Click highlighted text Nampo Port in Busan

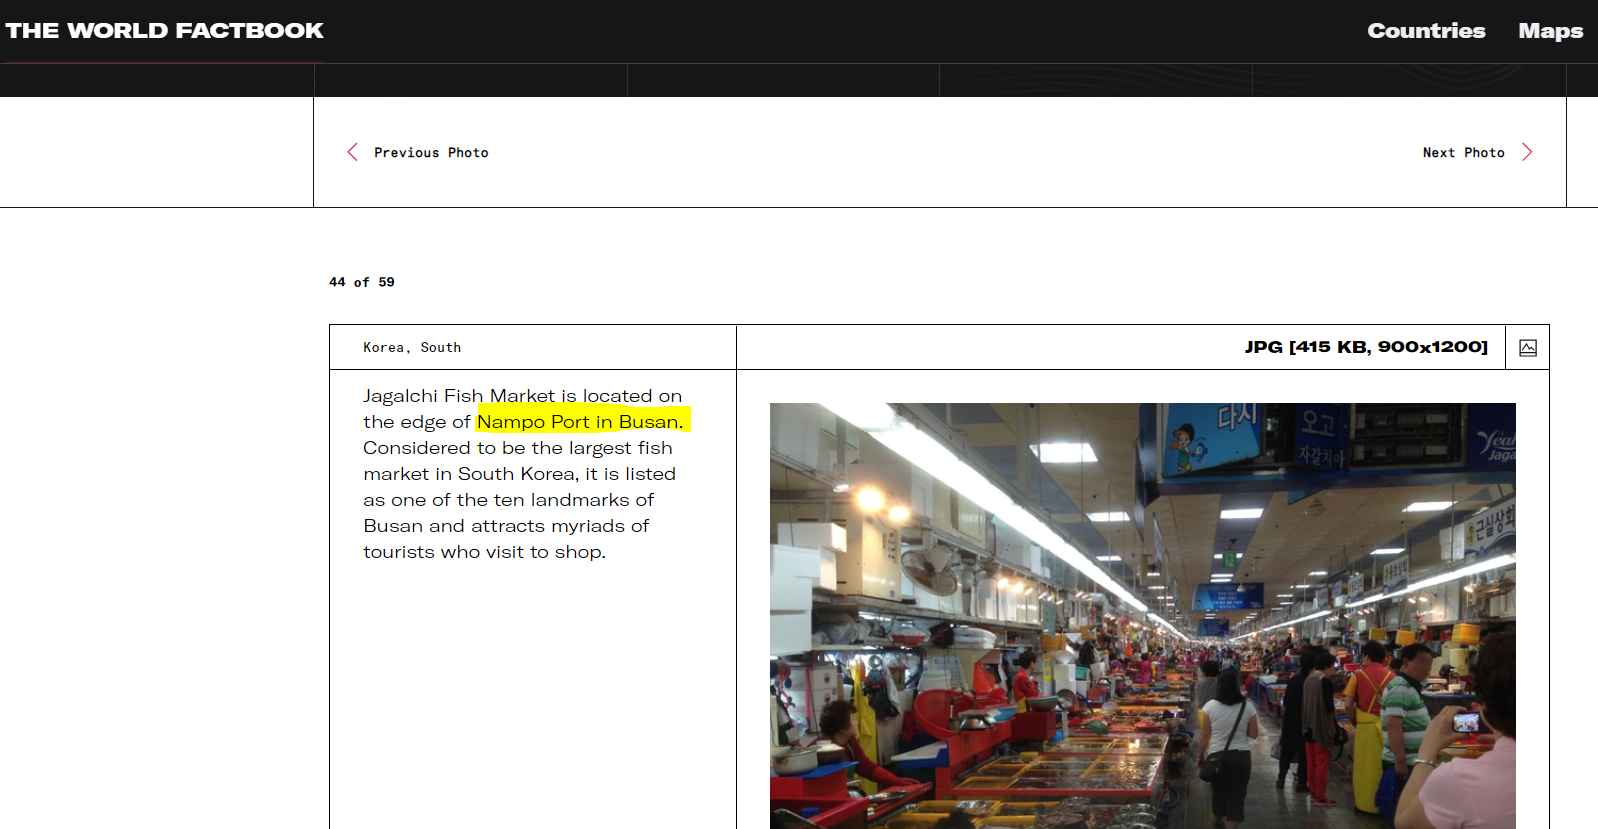tap(580, 422)
